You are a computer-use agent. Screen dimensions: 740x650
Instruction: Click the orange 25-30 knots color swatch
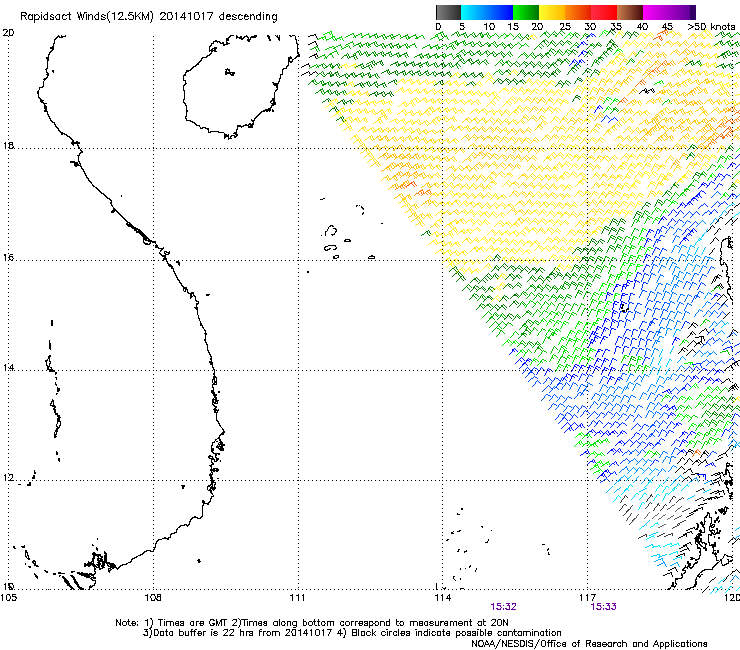(578, 12)
